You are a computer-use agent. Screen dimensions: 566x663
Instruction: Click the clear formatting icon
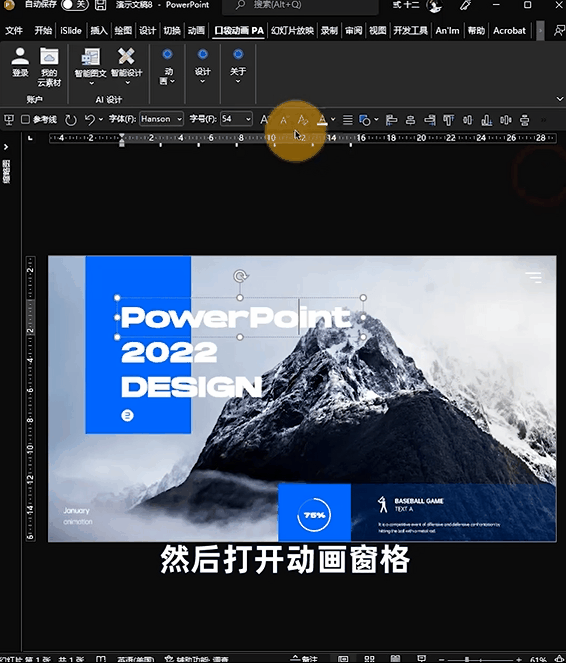click(x=302, y=120)
